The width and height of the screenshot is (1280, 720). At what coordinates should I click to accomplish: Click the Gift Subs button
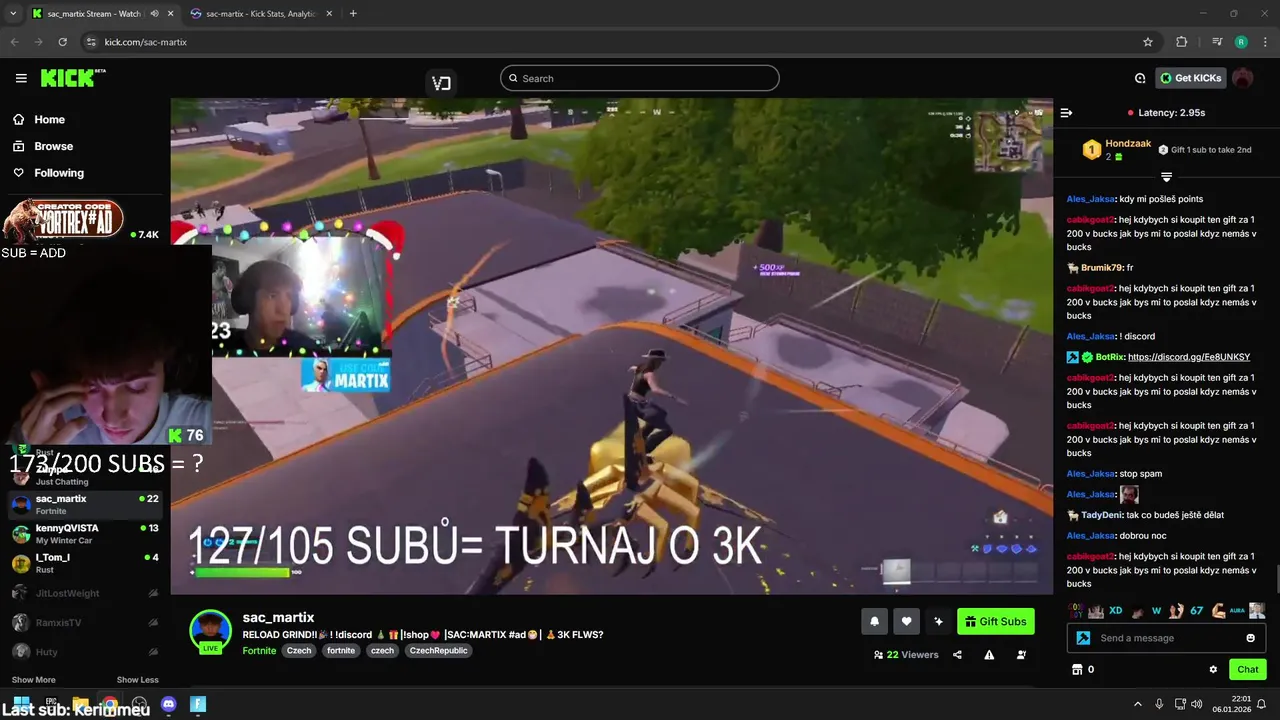pos(995,621)
